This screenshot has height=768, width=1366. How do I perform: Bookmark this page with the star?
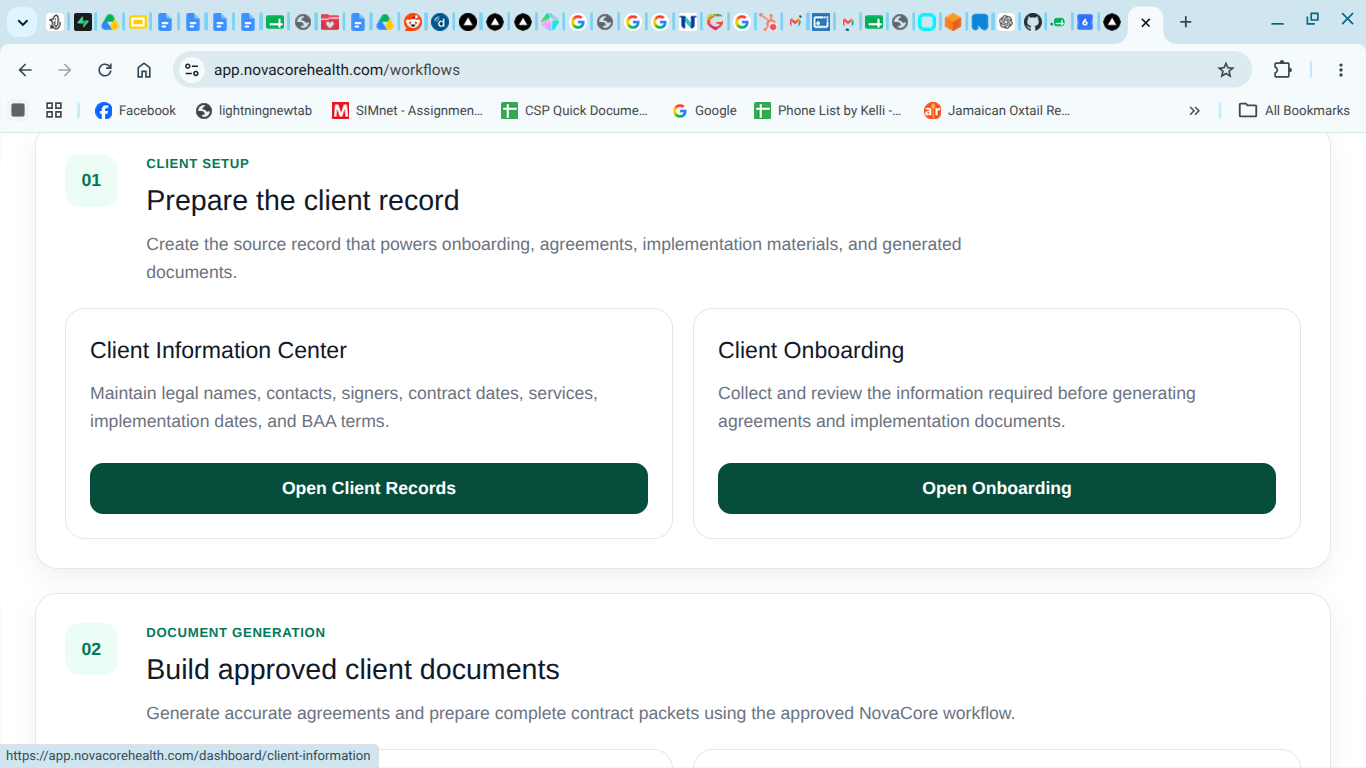(x=1226, y=70)
